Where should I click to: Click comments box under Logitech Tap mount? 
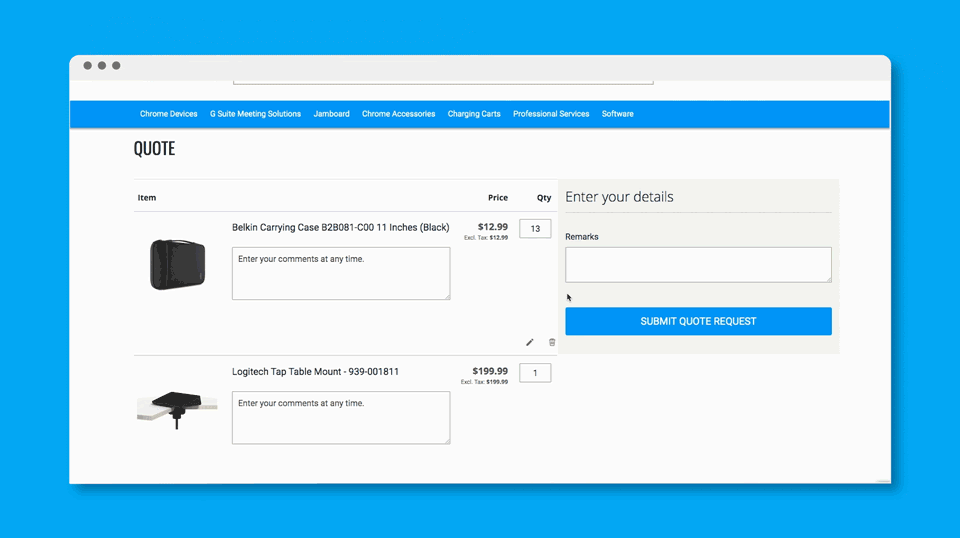[341, 417]
